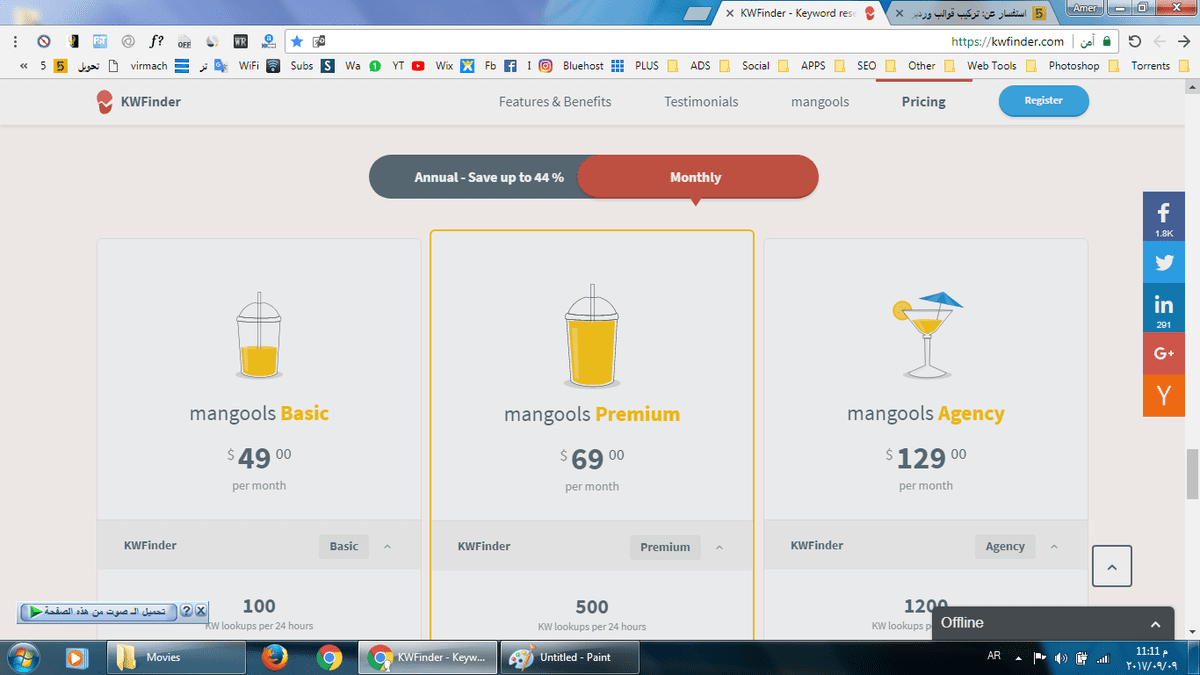Click the green play icon in download bar

tap(35, 611)
